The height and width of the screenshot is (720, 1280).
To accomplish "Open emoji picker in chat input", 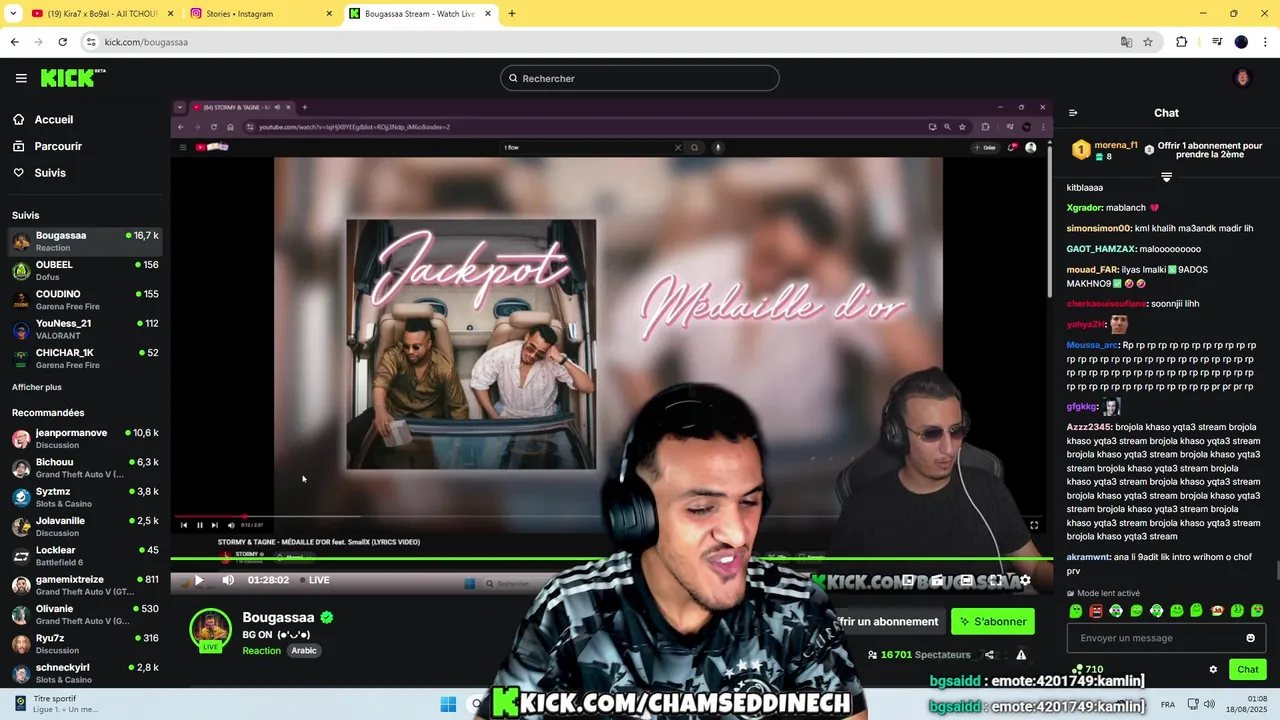I will [x=1250, y=638].
